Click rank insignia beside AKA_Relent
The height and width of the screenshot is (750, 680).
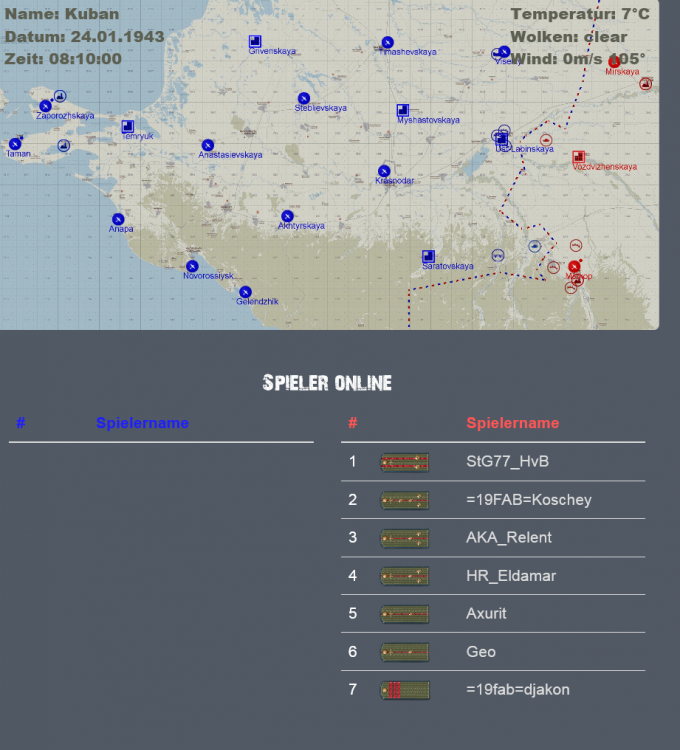(405, 538)
